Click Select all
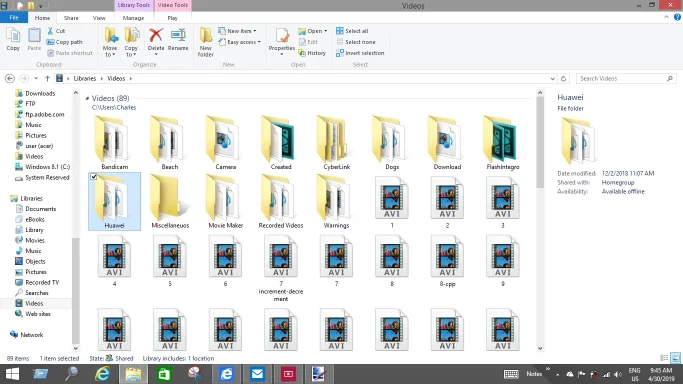 [352, 31]
